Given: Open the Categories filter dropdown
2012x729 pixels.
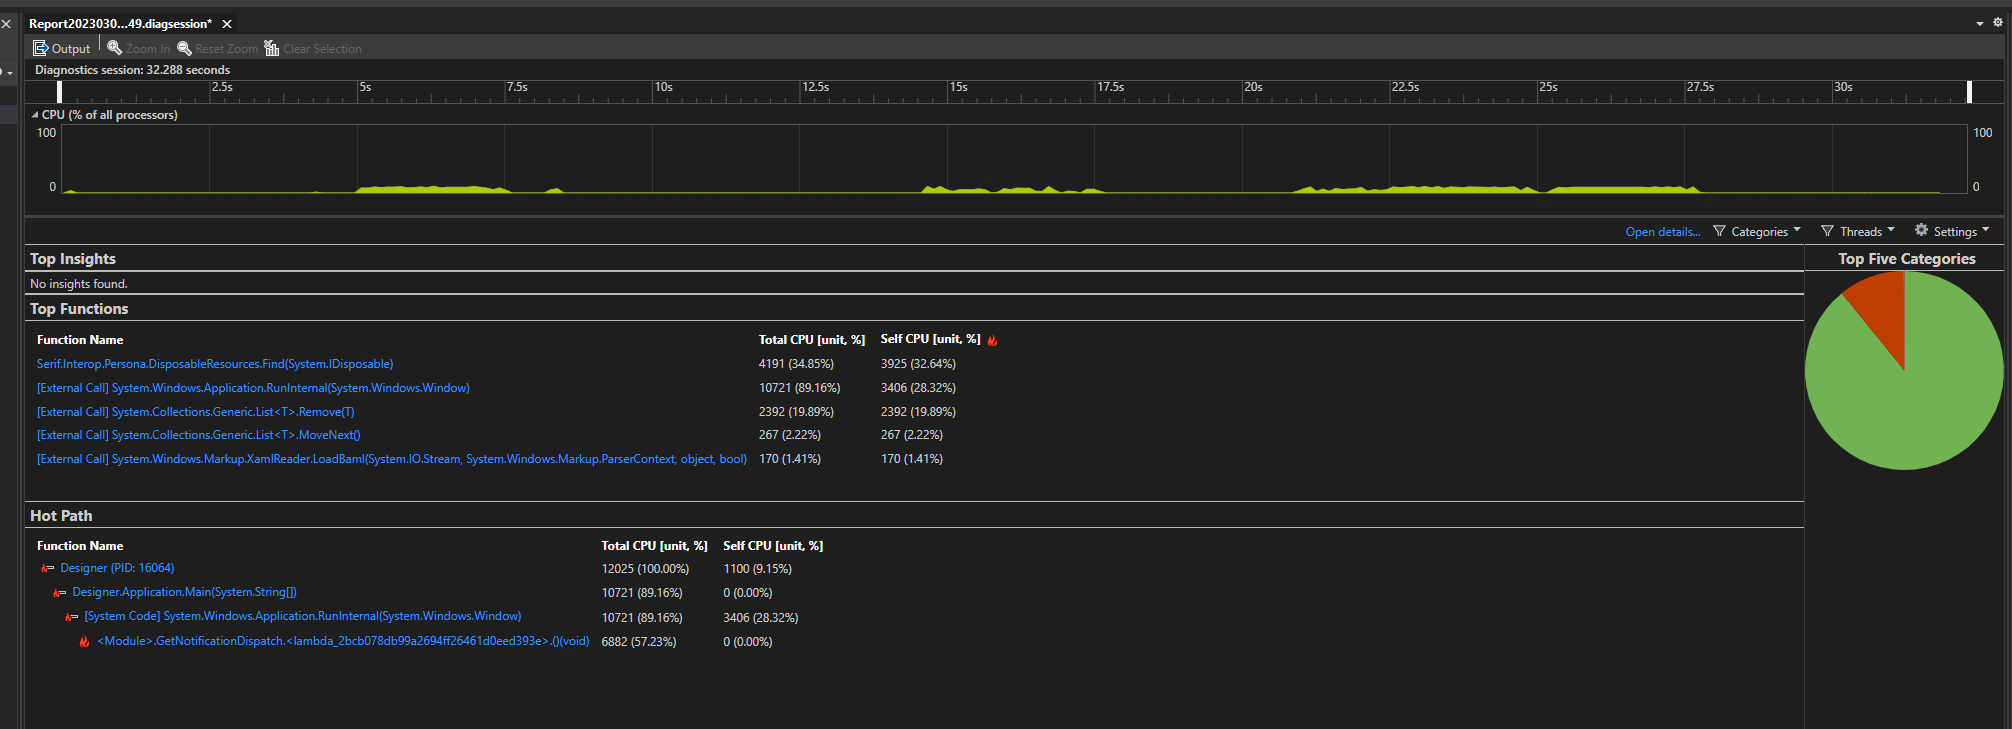Looking at the screenshot, I should point(1757,232).
